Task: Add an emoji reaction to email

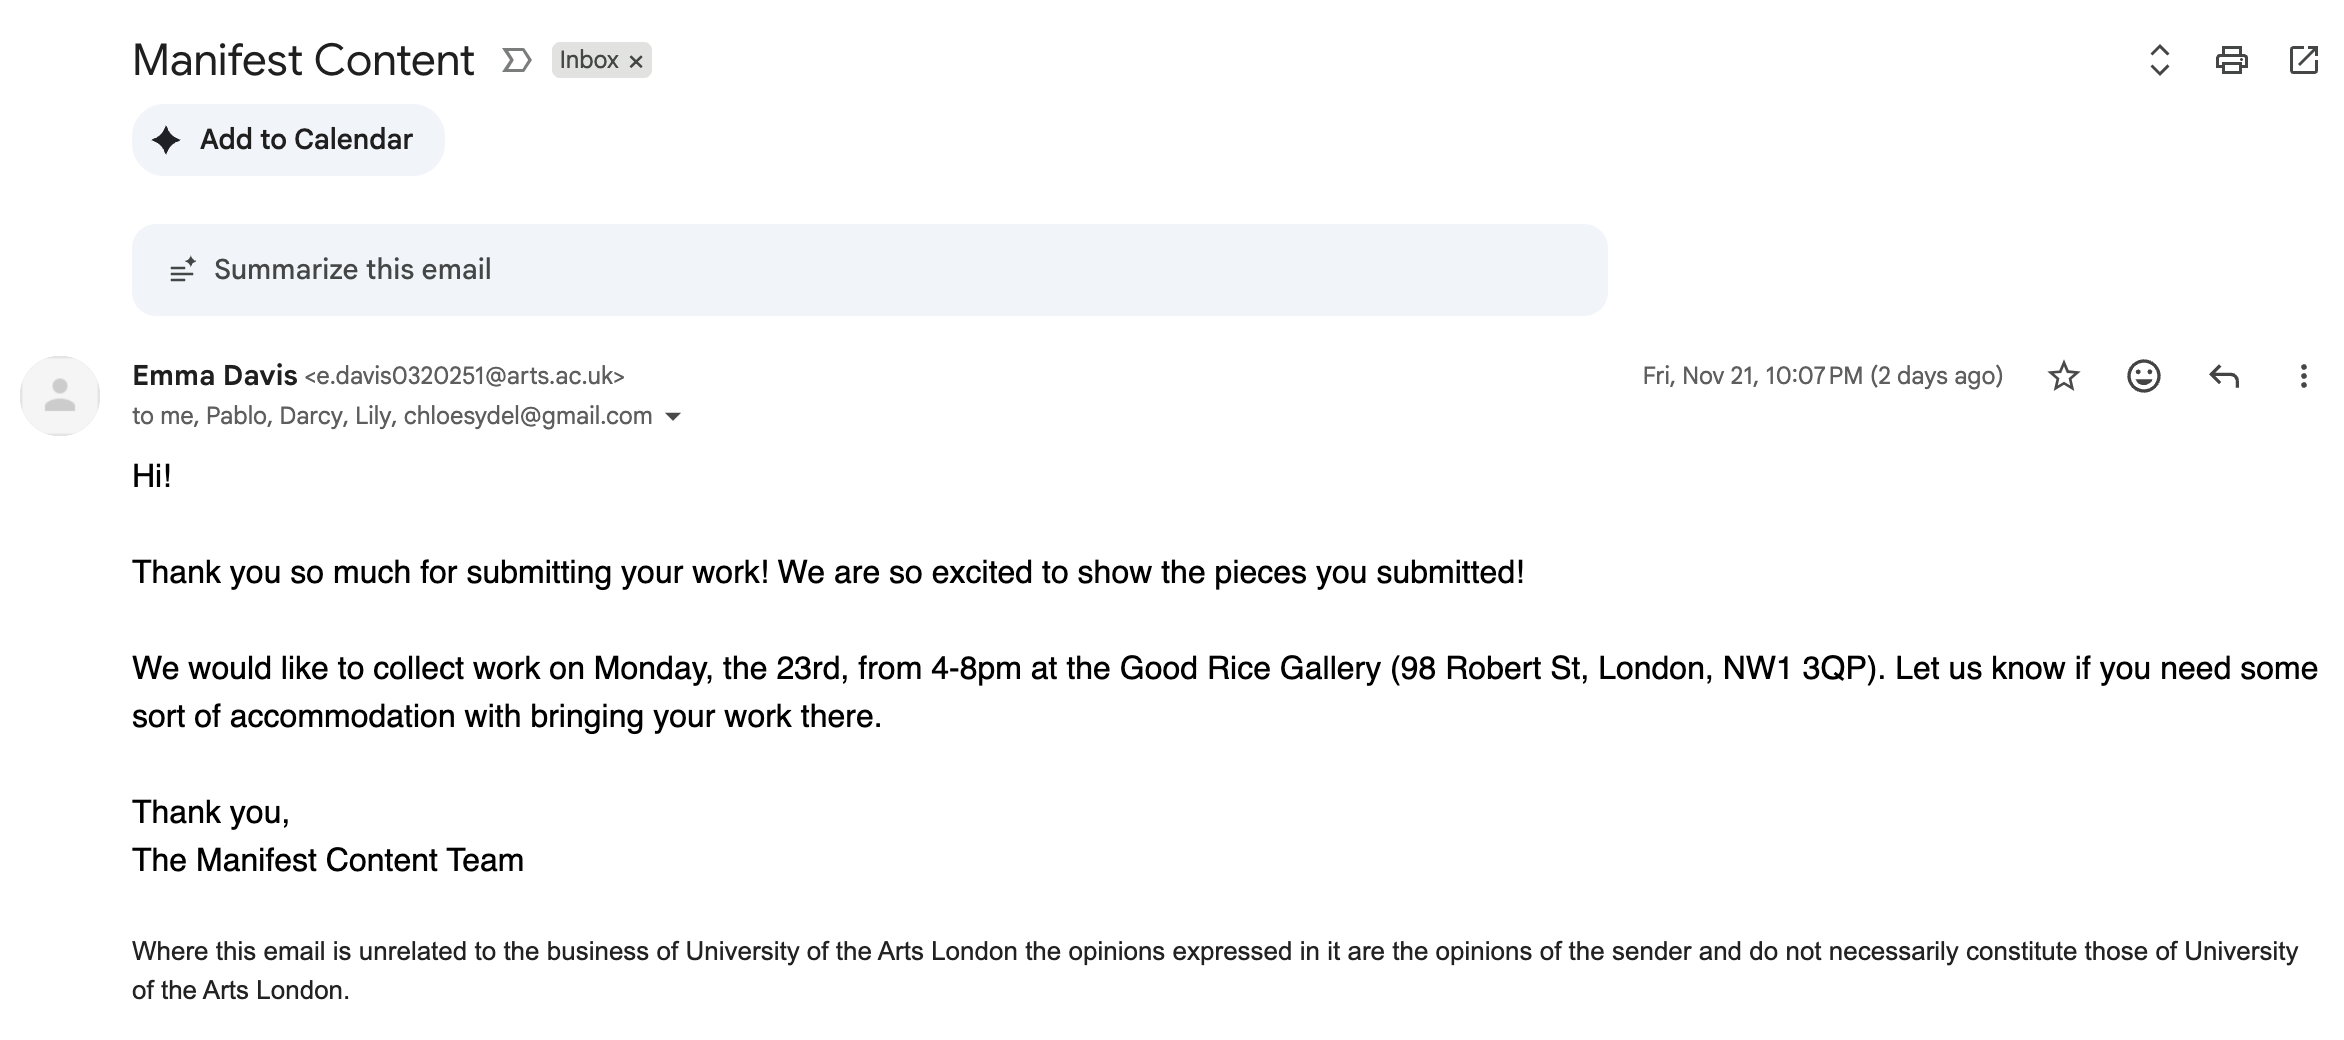Action: (2143, 376)
